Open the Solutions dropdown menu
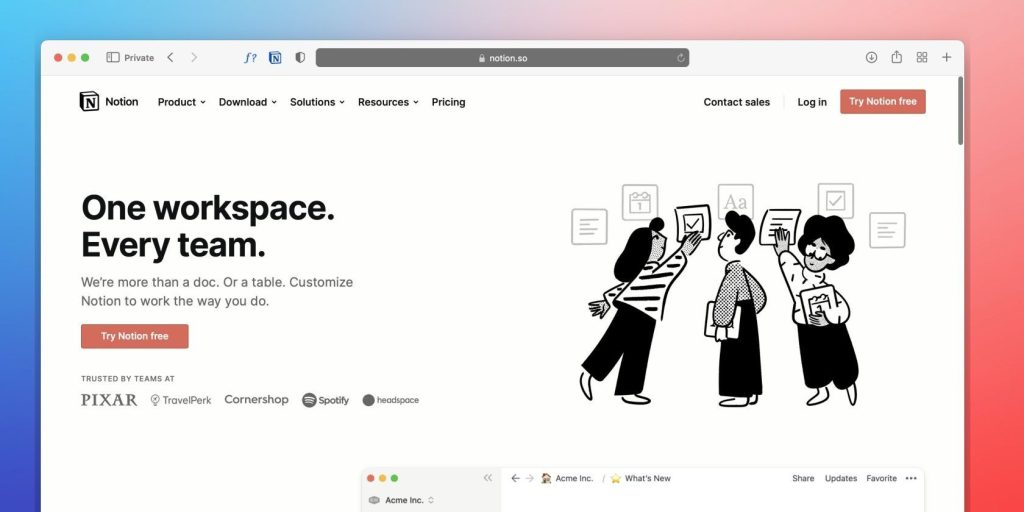 click(317, 102)
